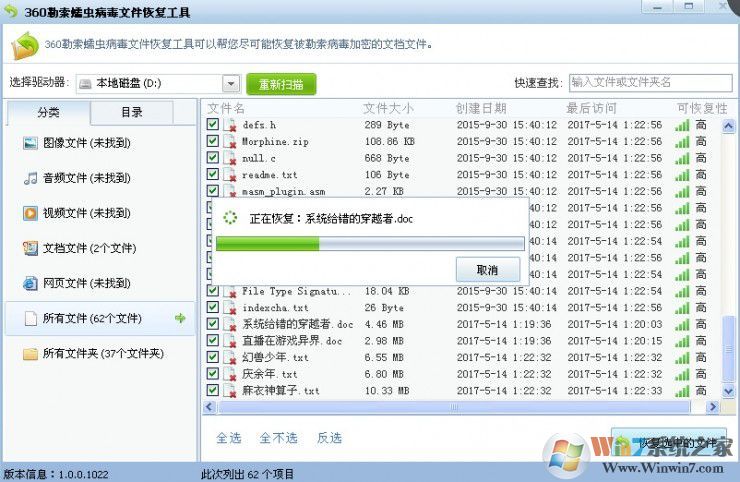Uncheck the null.c checkbox
This screenshot has height=482, width=740.
(x=213, y=157)
